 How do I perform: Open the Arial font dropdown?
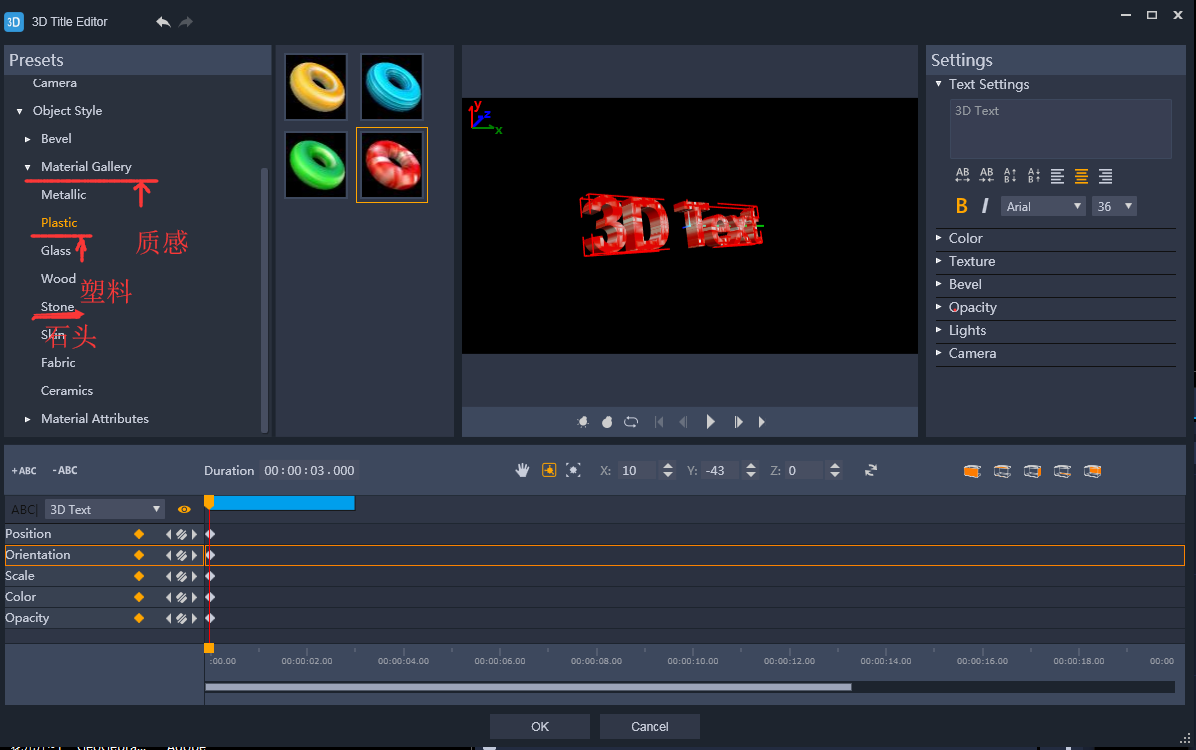tap(1043, 206)
